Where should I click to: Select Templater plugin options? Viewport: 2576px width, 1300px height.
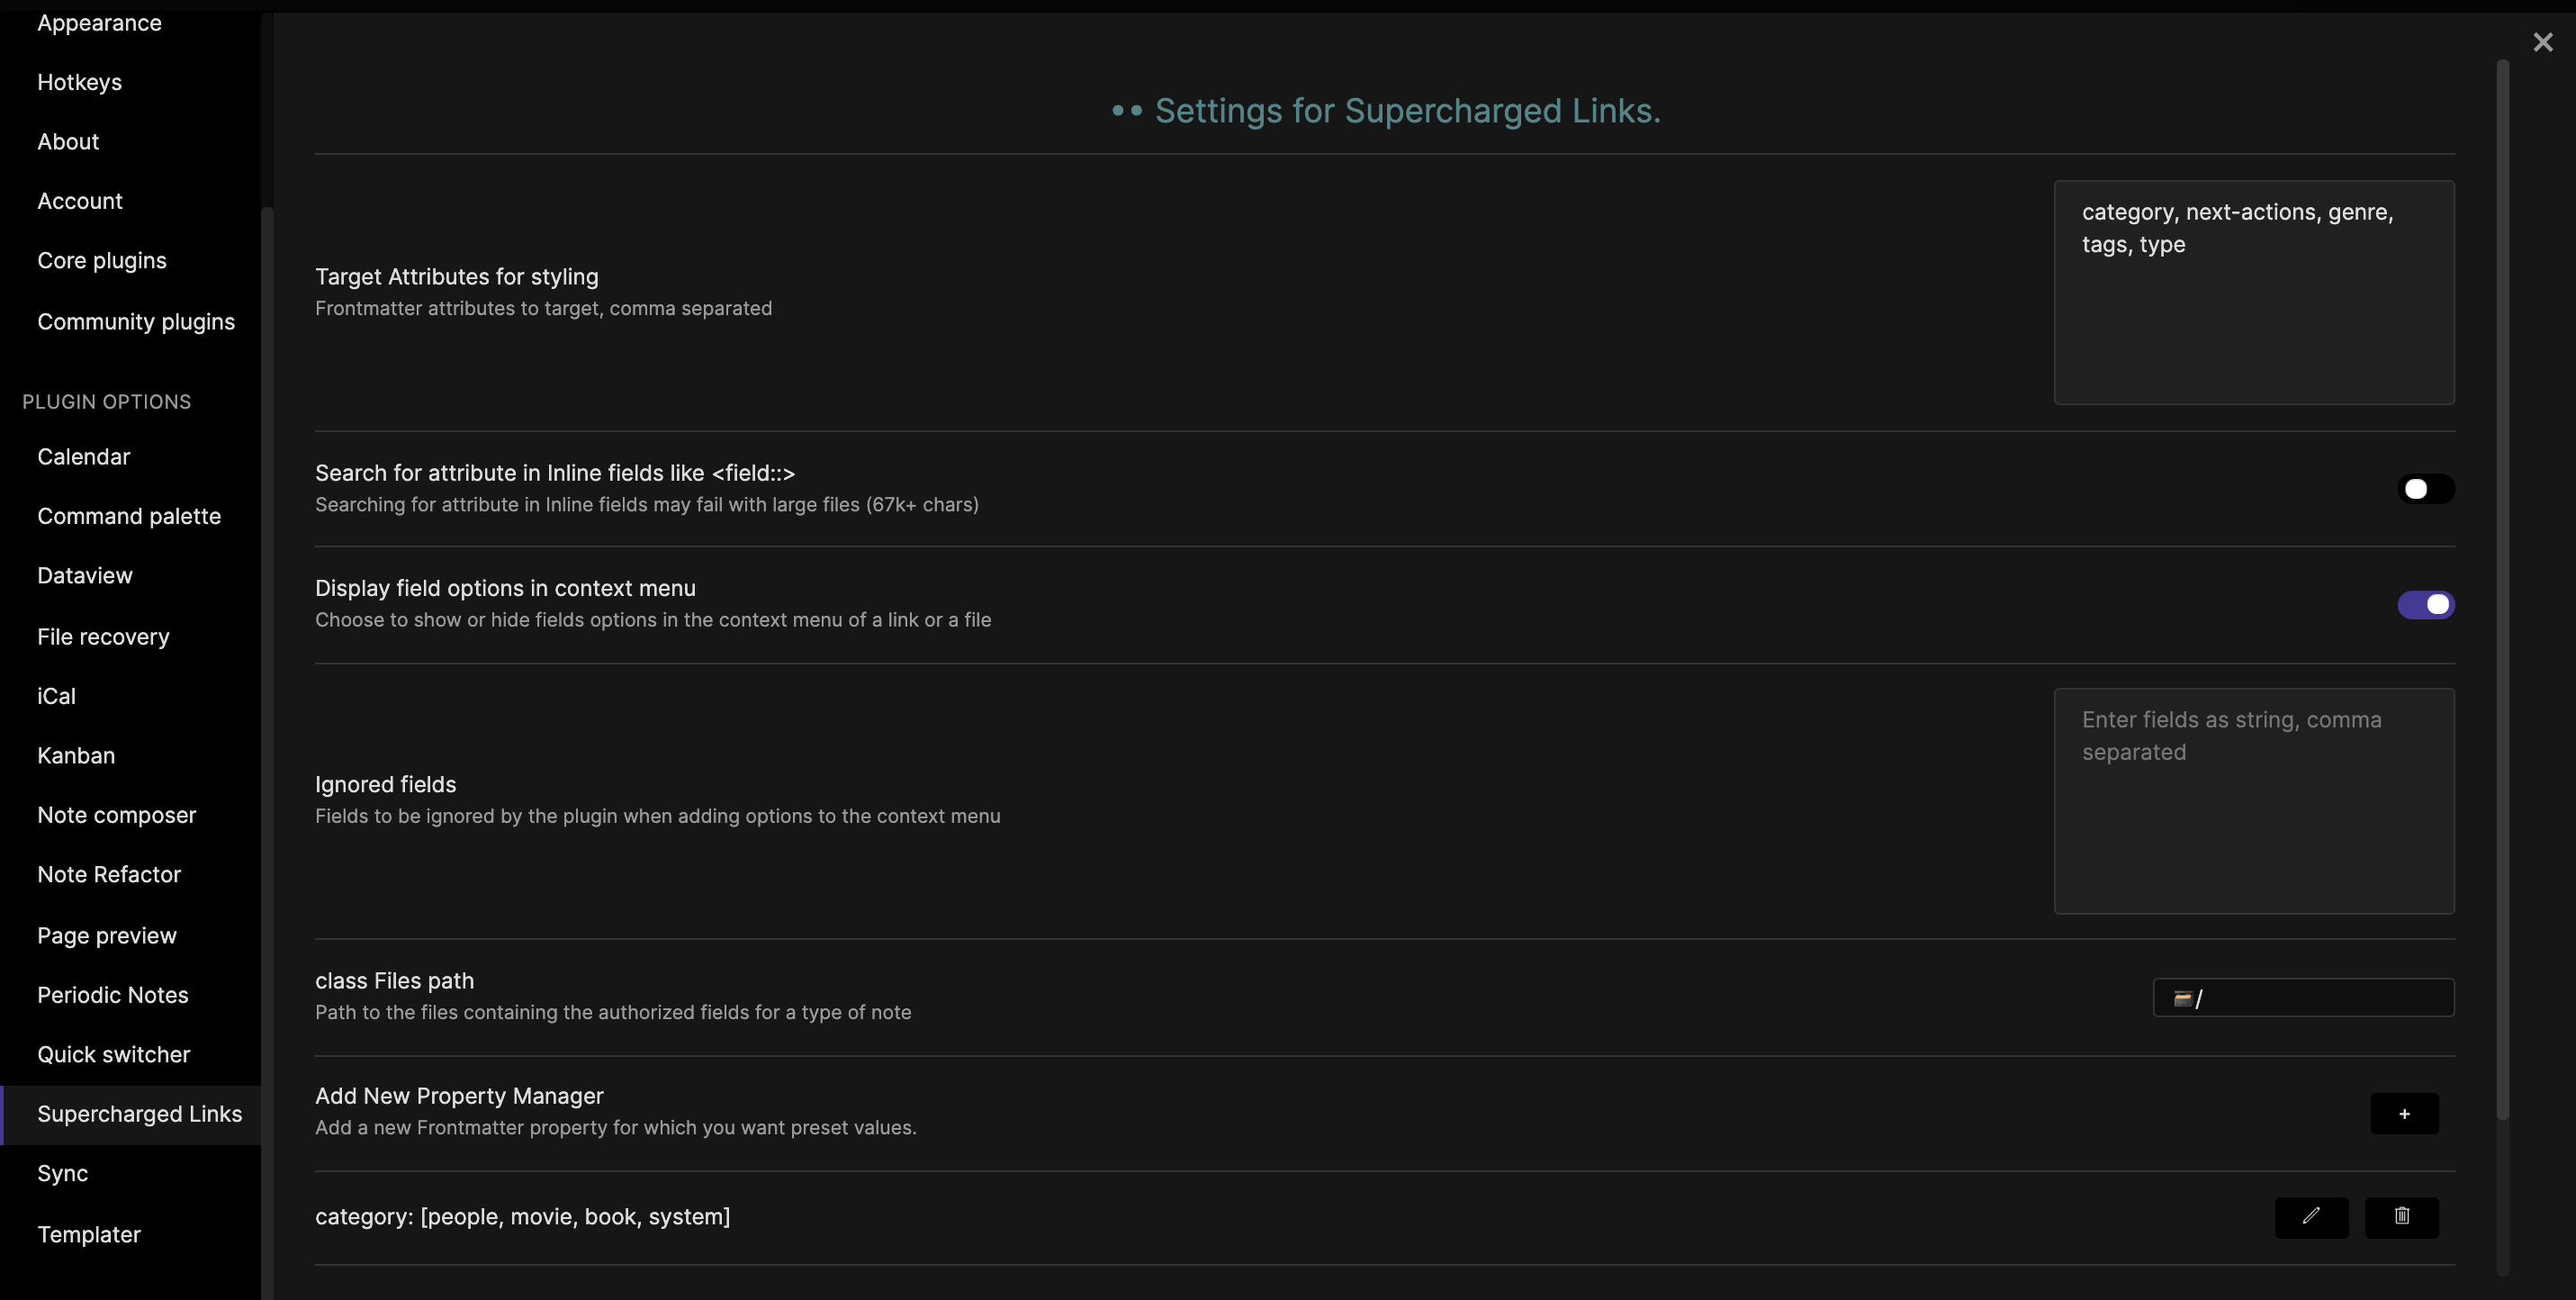coord(89,1234)
